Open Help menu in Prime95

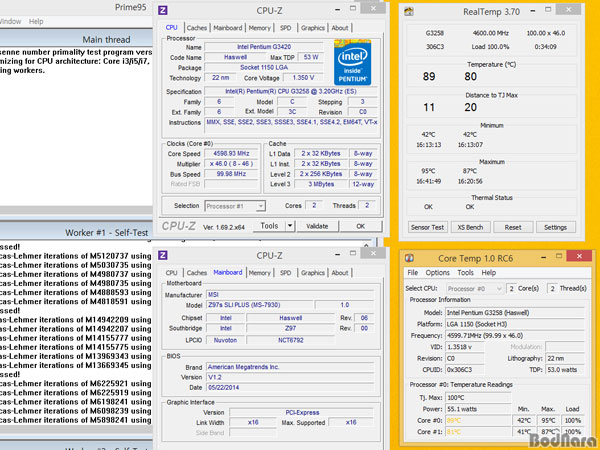(36, 21)
